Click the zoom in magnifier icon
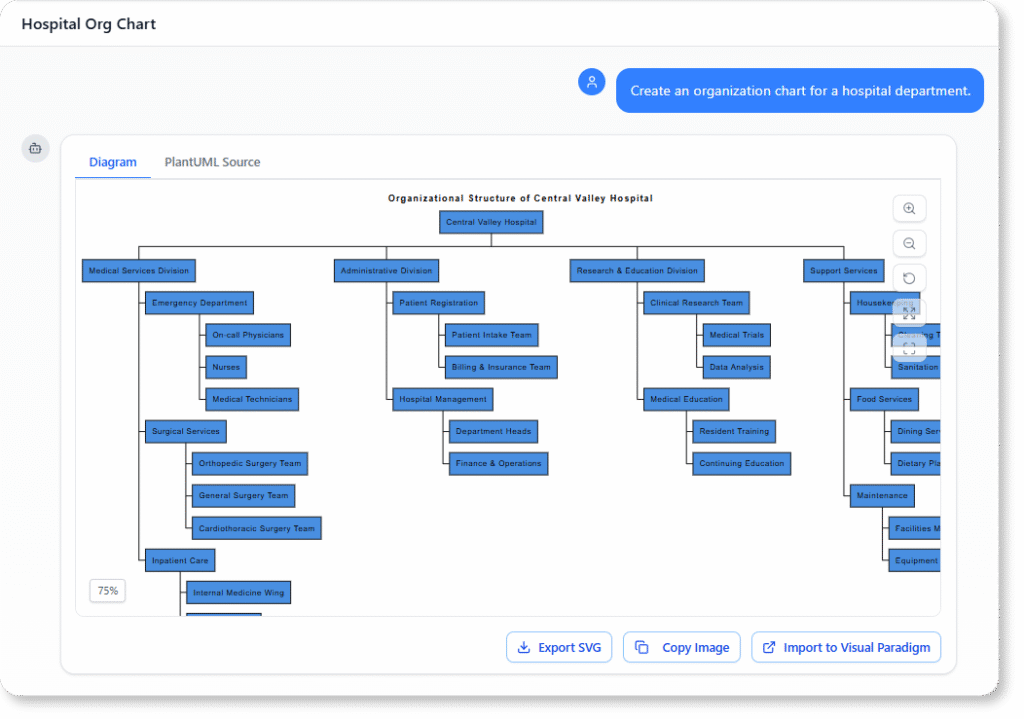Screen dimensions: 1024x719 [x=909, y=209]
